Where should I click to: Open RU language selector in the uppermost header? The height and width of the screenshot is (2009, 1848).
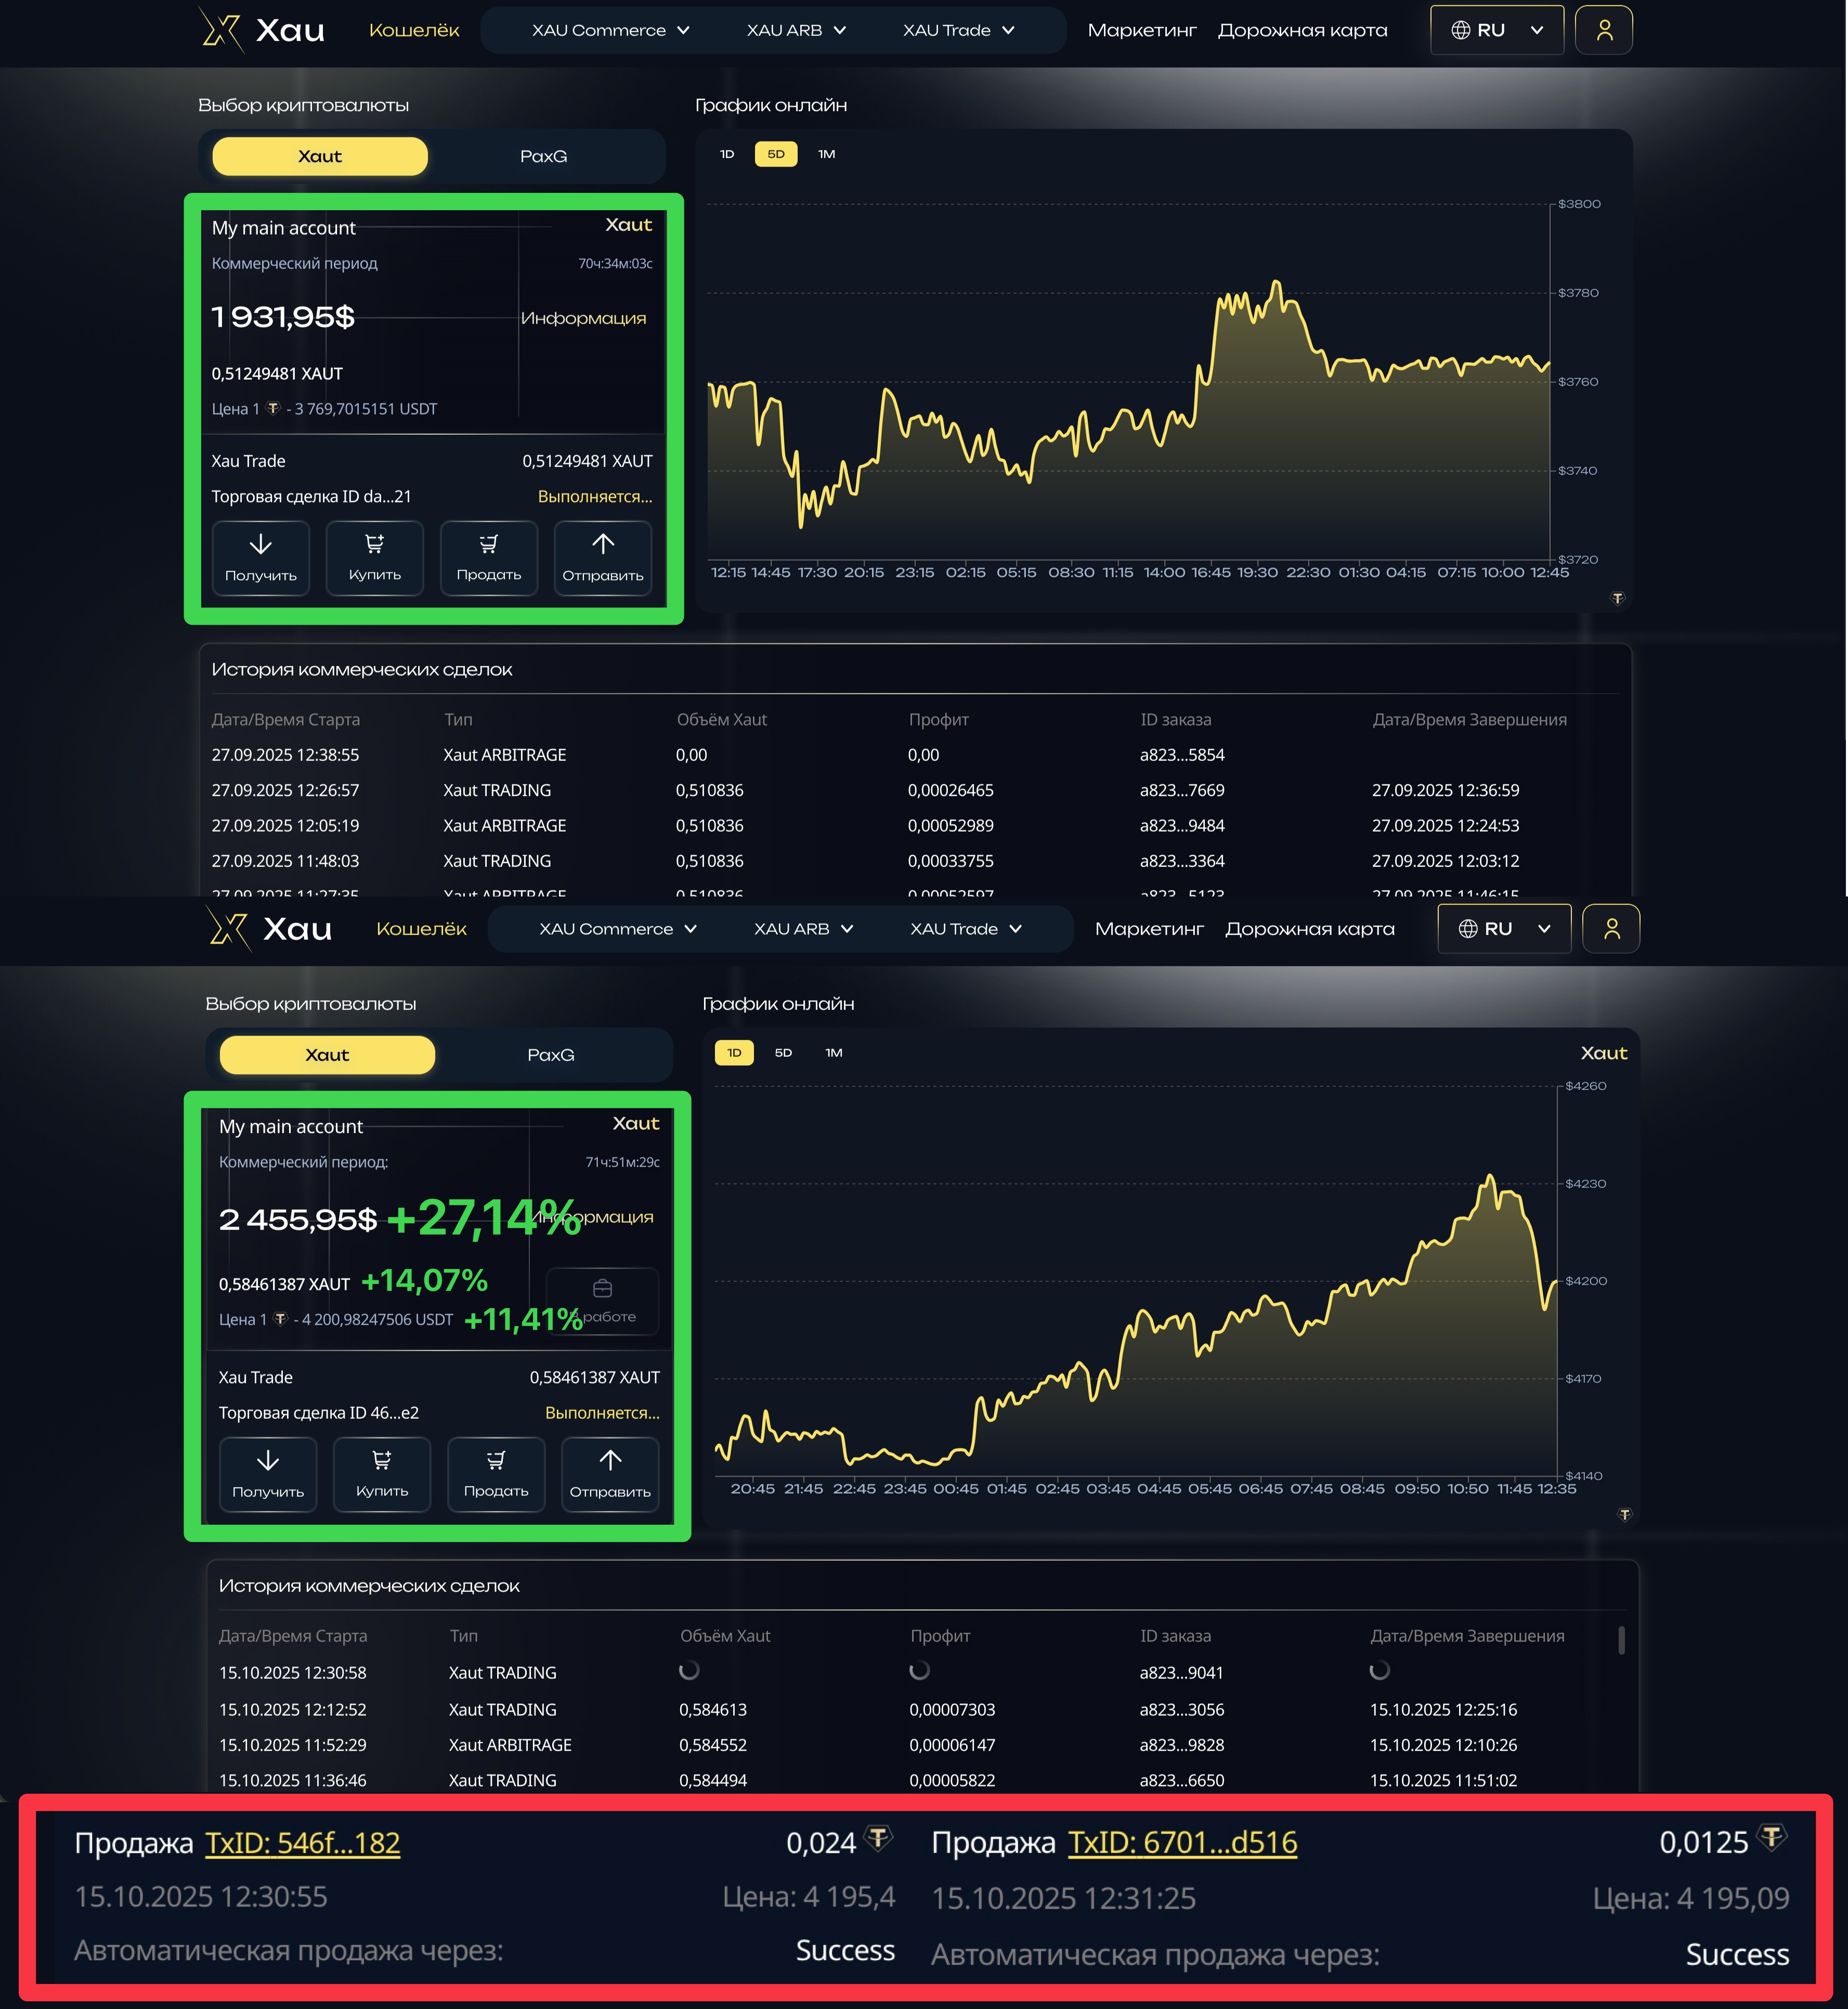coord(1496,30)
